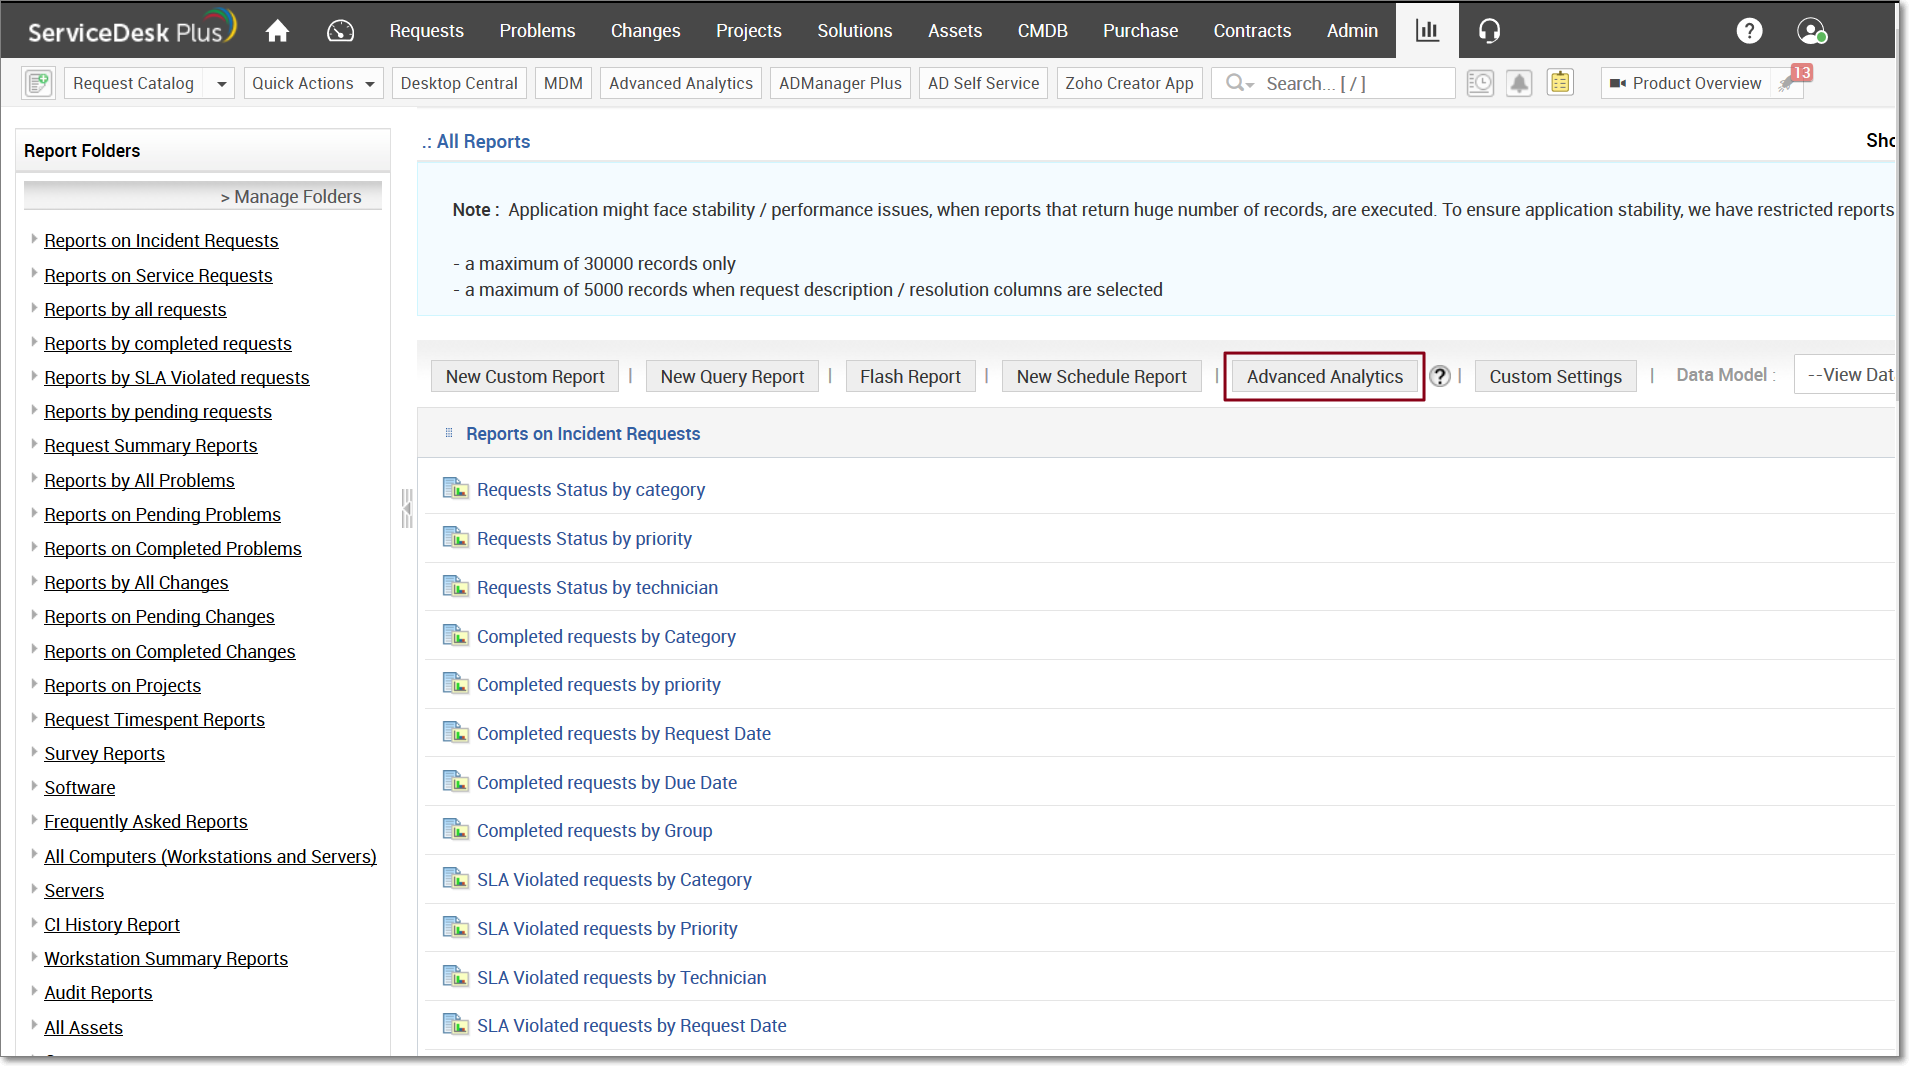The image size is (1909, 1066).
Task: Open SLA Violated requests by Technician report
Action: click(x=621, y=977)
